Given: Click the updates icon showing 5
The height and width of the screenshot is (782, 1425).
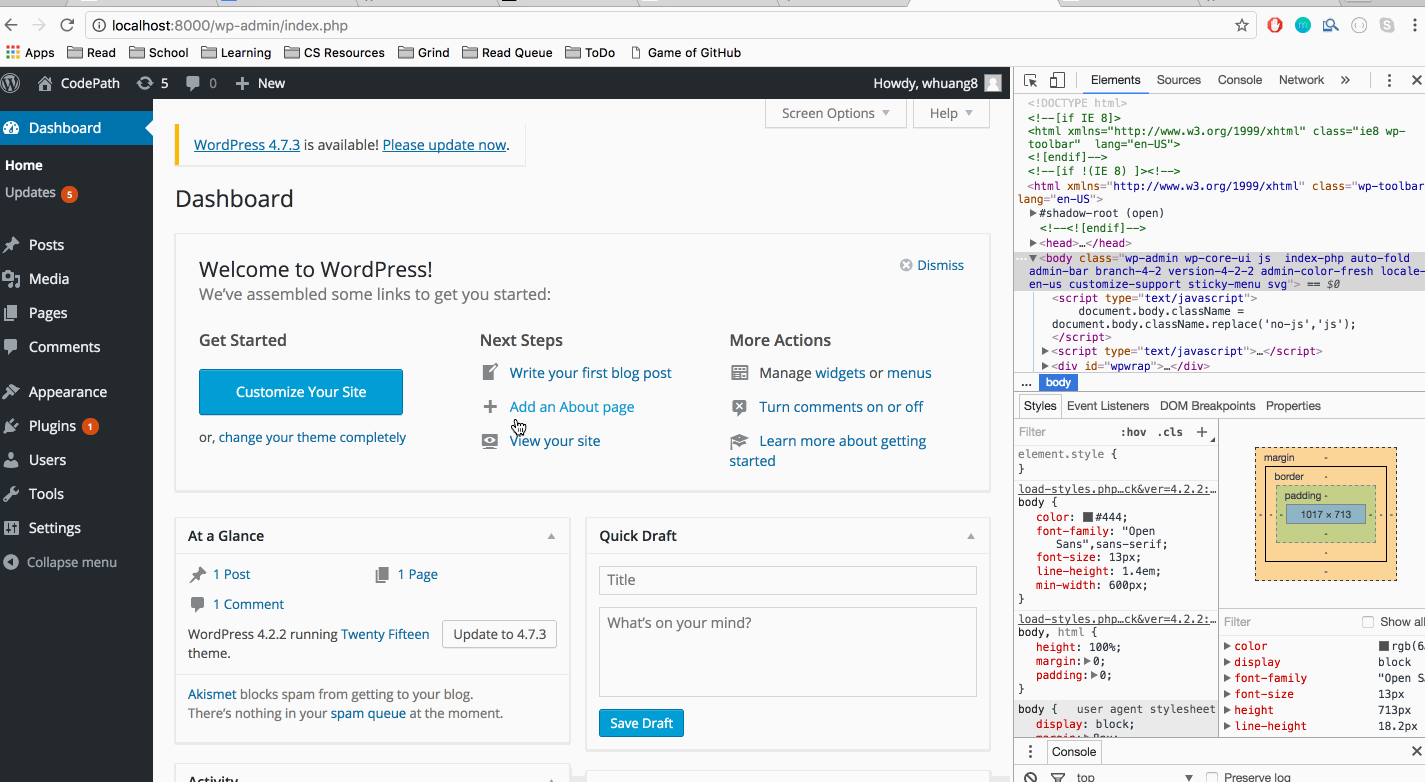Looking at the screenshot, I should (145, 83).
